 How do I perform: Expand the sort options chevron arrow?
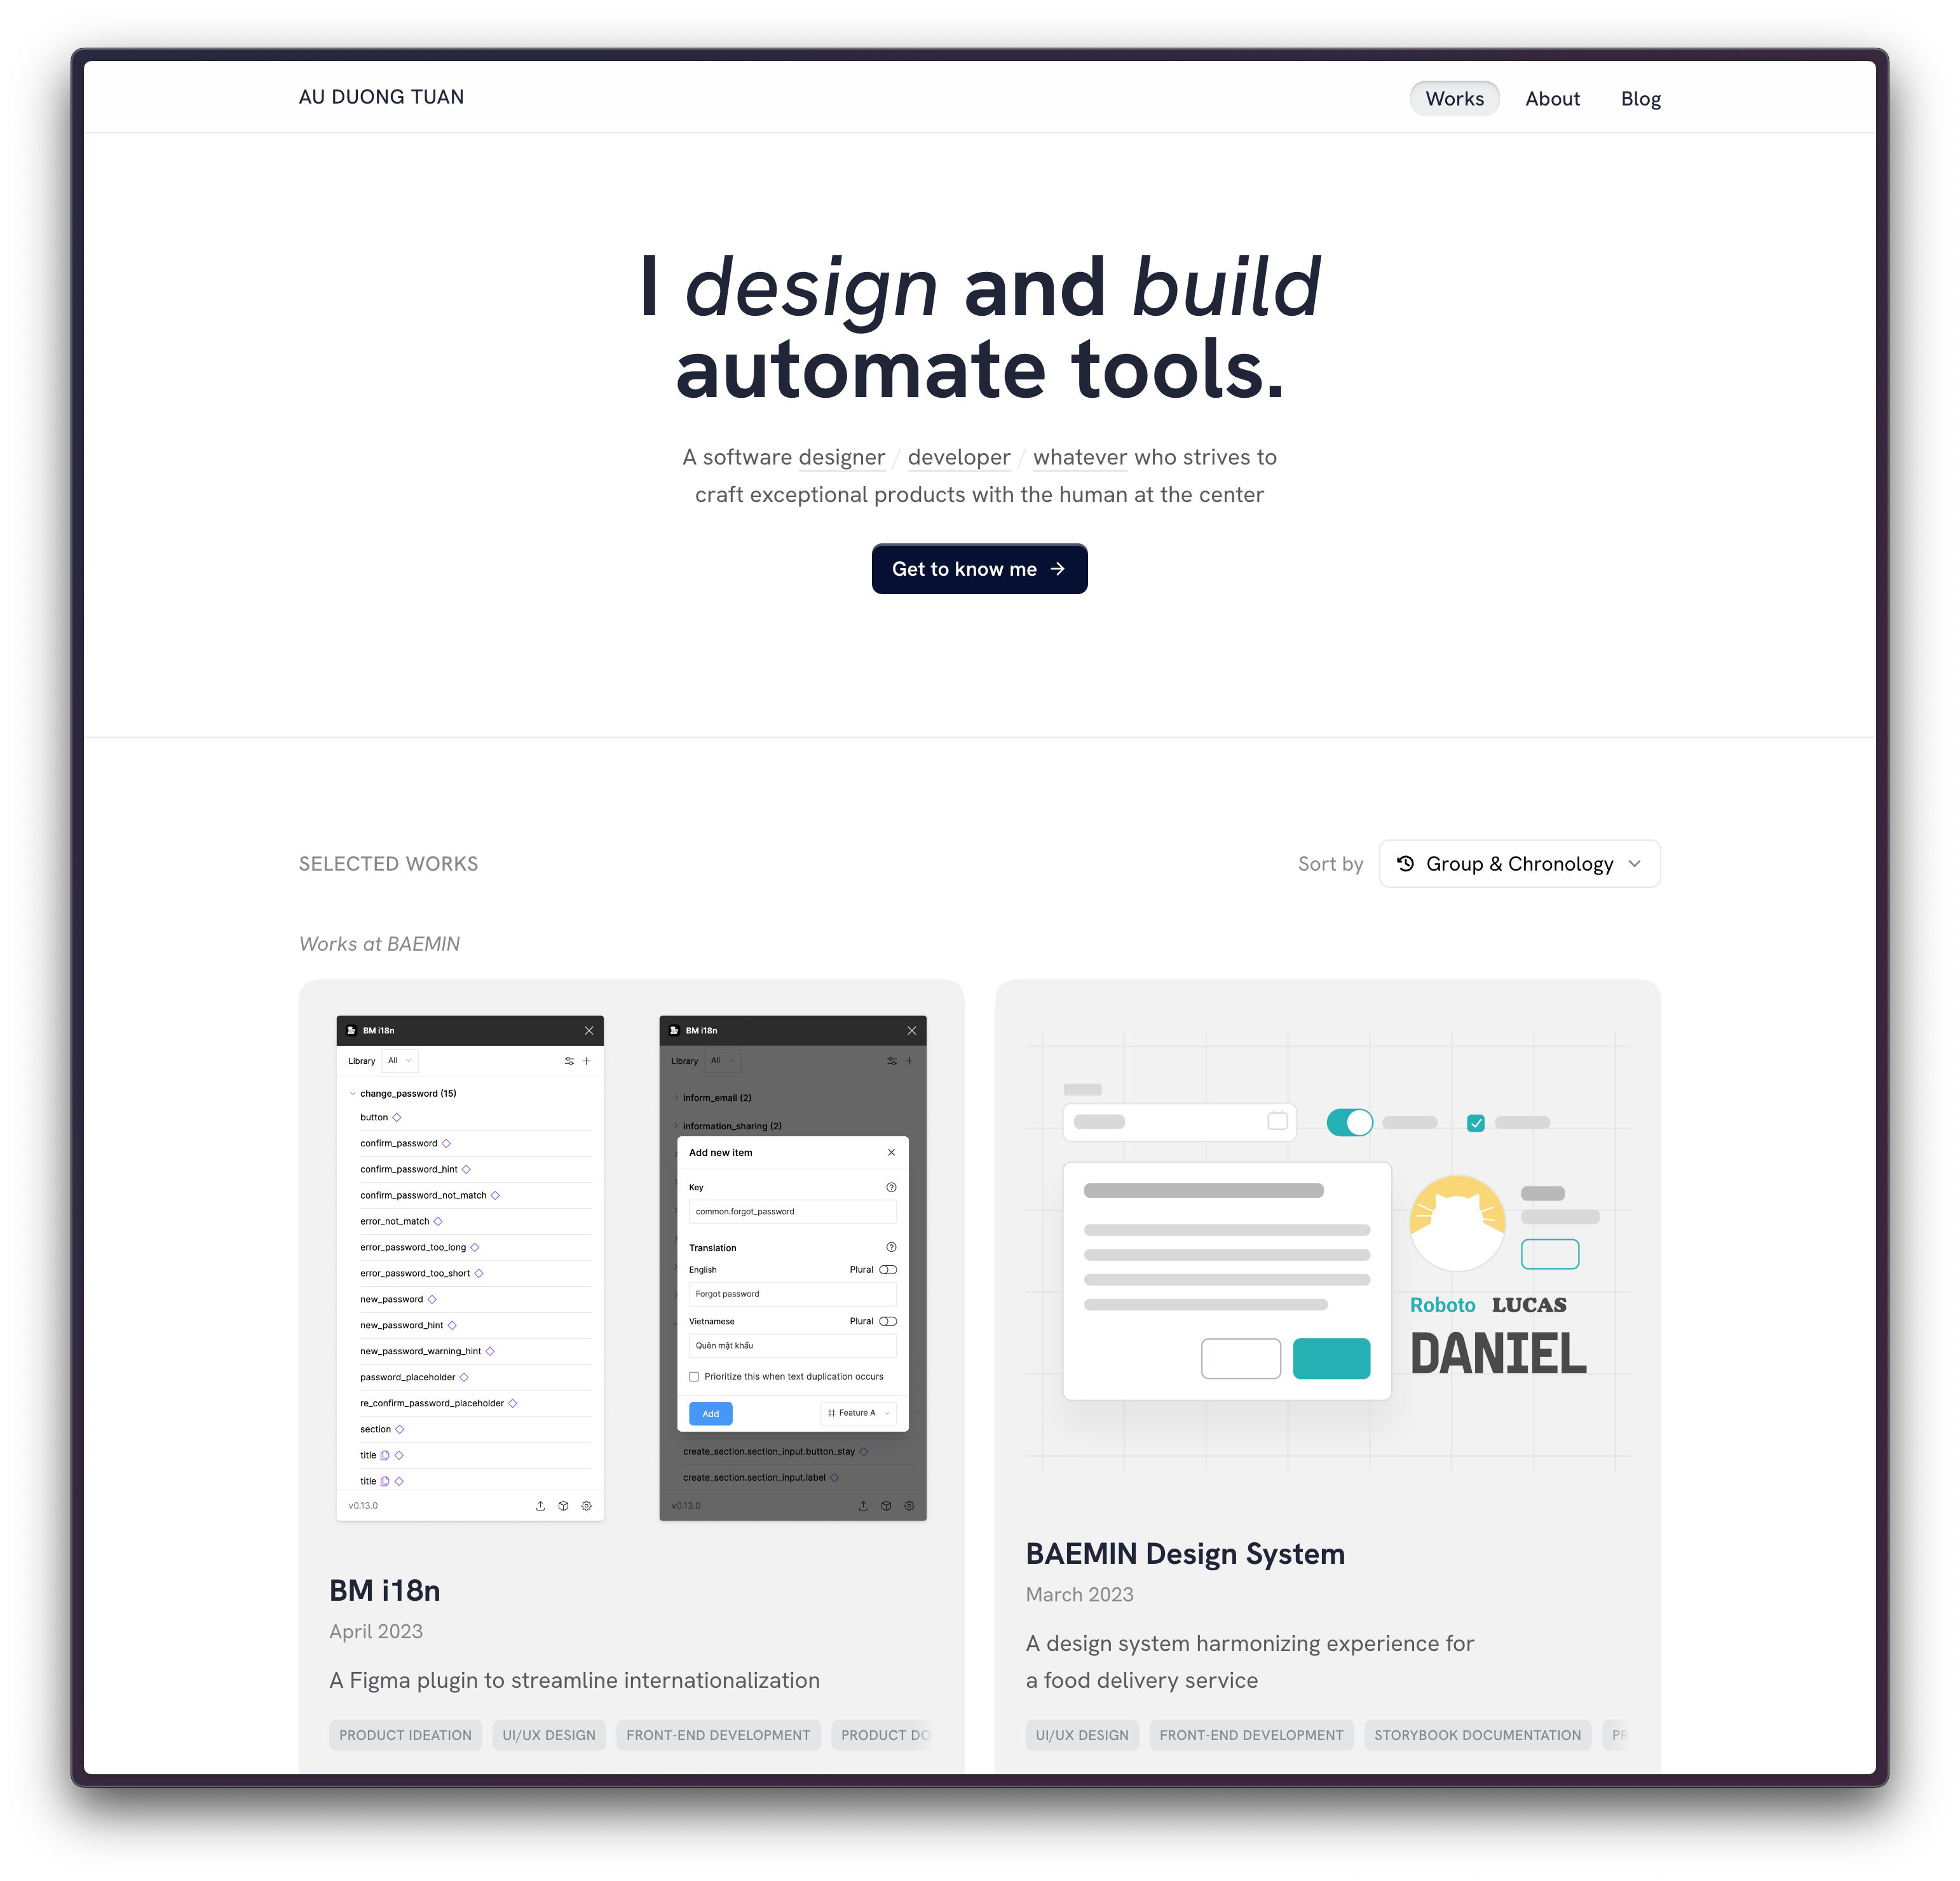coord(1637,862)
